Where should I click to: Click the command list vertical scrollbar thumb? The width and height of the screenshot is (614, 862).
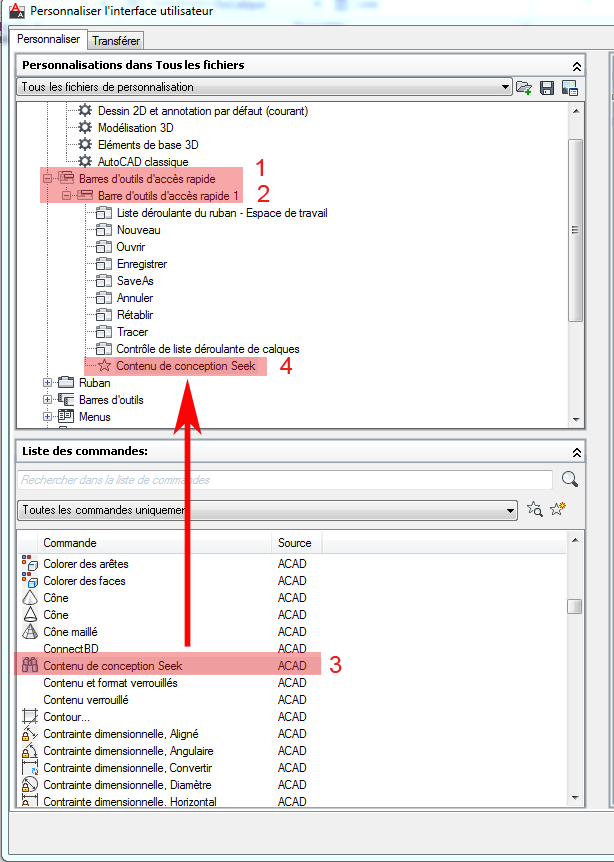574,606
